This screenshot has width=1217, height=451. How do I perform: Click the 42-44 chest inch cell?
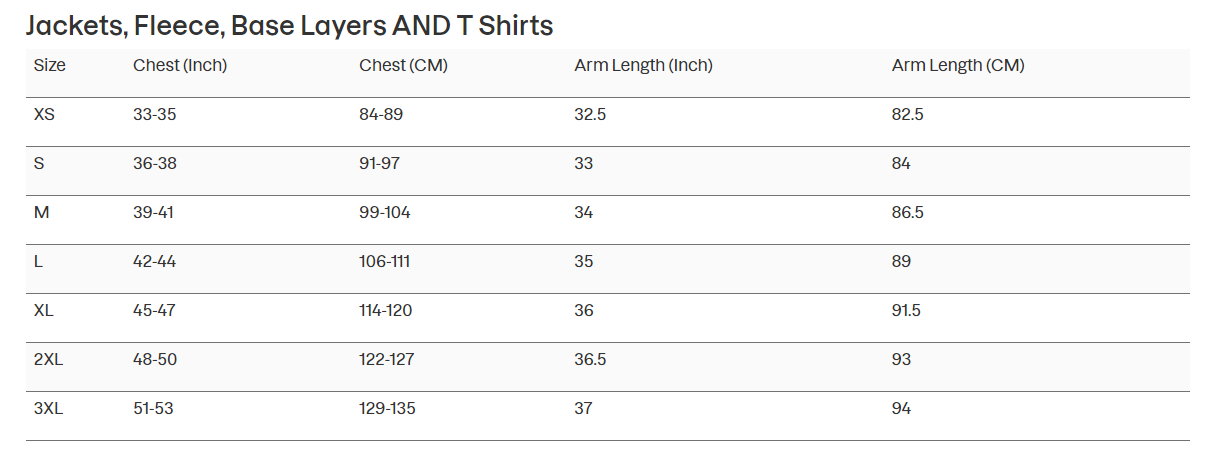point(154,262)
